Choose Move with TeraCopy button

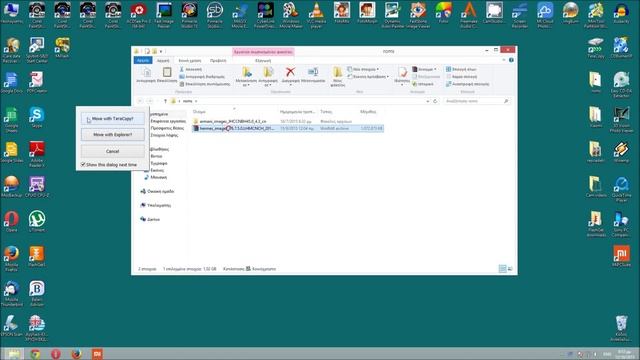click(x=113, y=118)
